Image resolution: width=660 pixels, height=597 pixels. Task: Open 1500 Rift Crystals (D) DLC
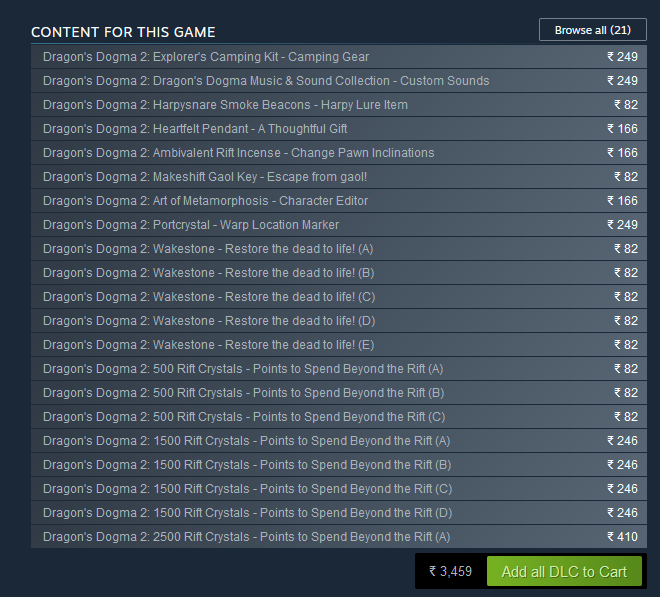(246, 513)
